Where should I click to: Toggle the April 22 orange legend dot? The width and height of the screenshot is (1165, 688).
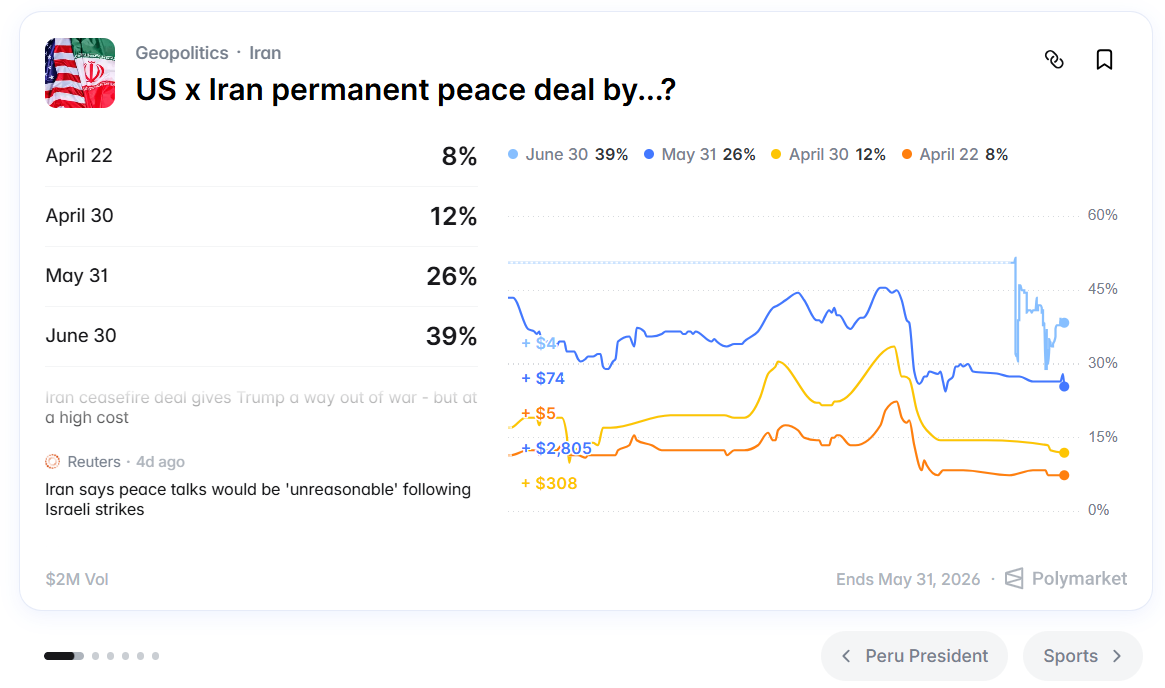(907, 155)
